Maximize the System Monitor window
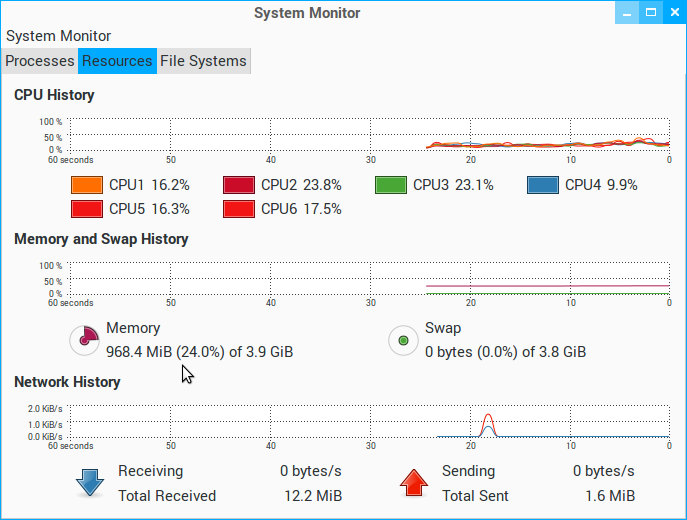This screenshot has width=687, height=520. 650,13
